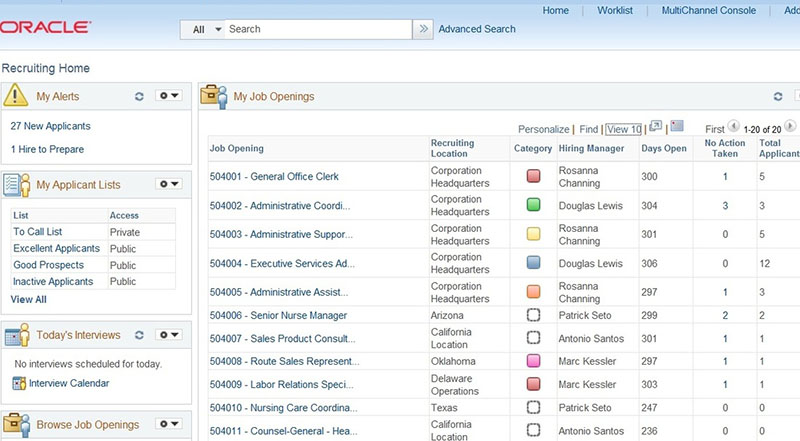Refresh the My Alerts panel
The height and width of the screenshot is (441, 800).
pos(140,96)
